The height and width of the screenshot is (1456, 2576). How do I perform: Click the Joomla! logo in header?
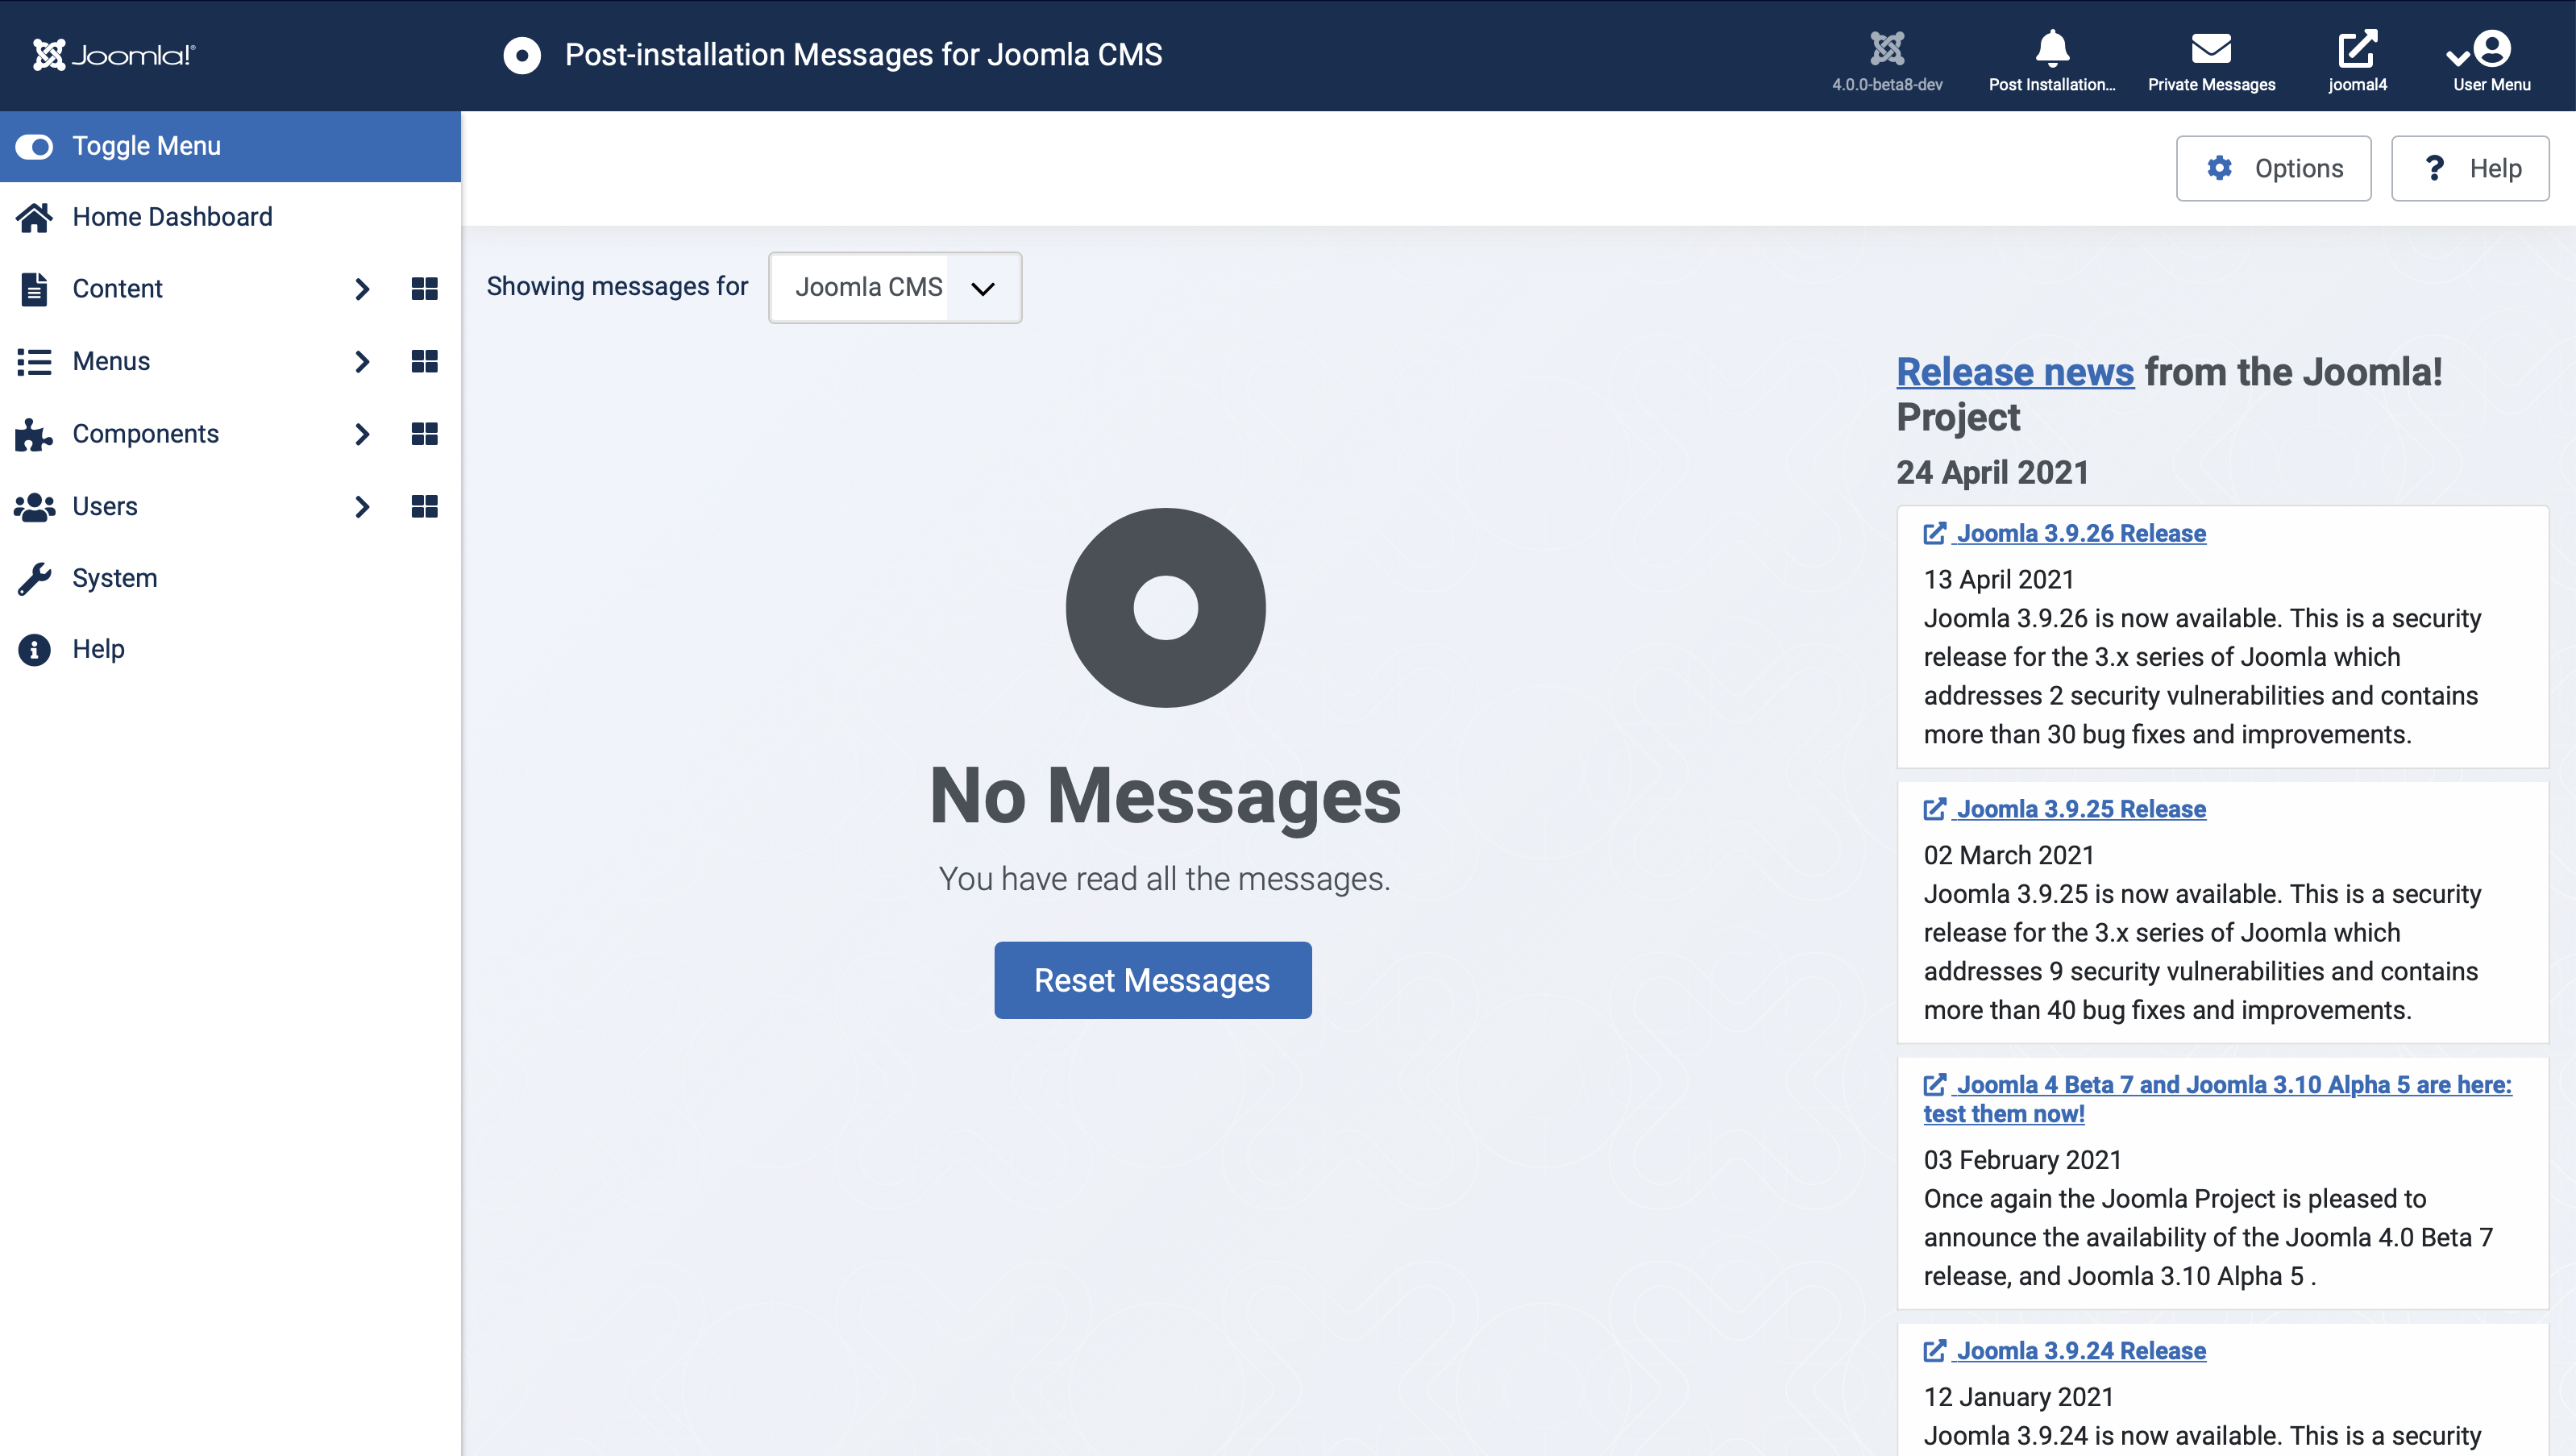pyautogui.click(x=114, y=55)
